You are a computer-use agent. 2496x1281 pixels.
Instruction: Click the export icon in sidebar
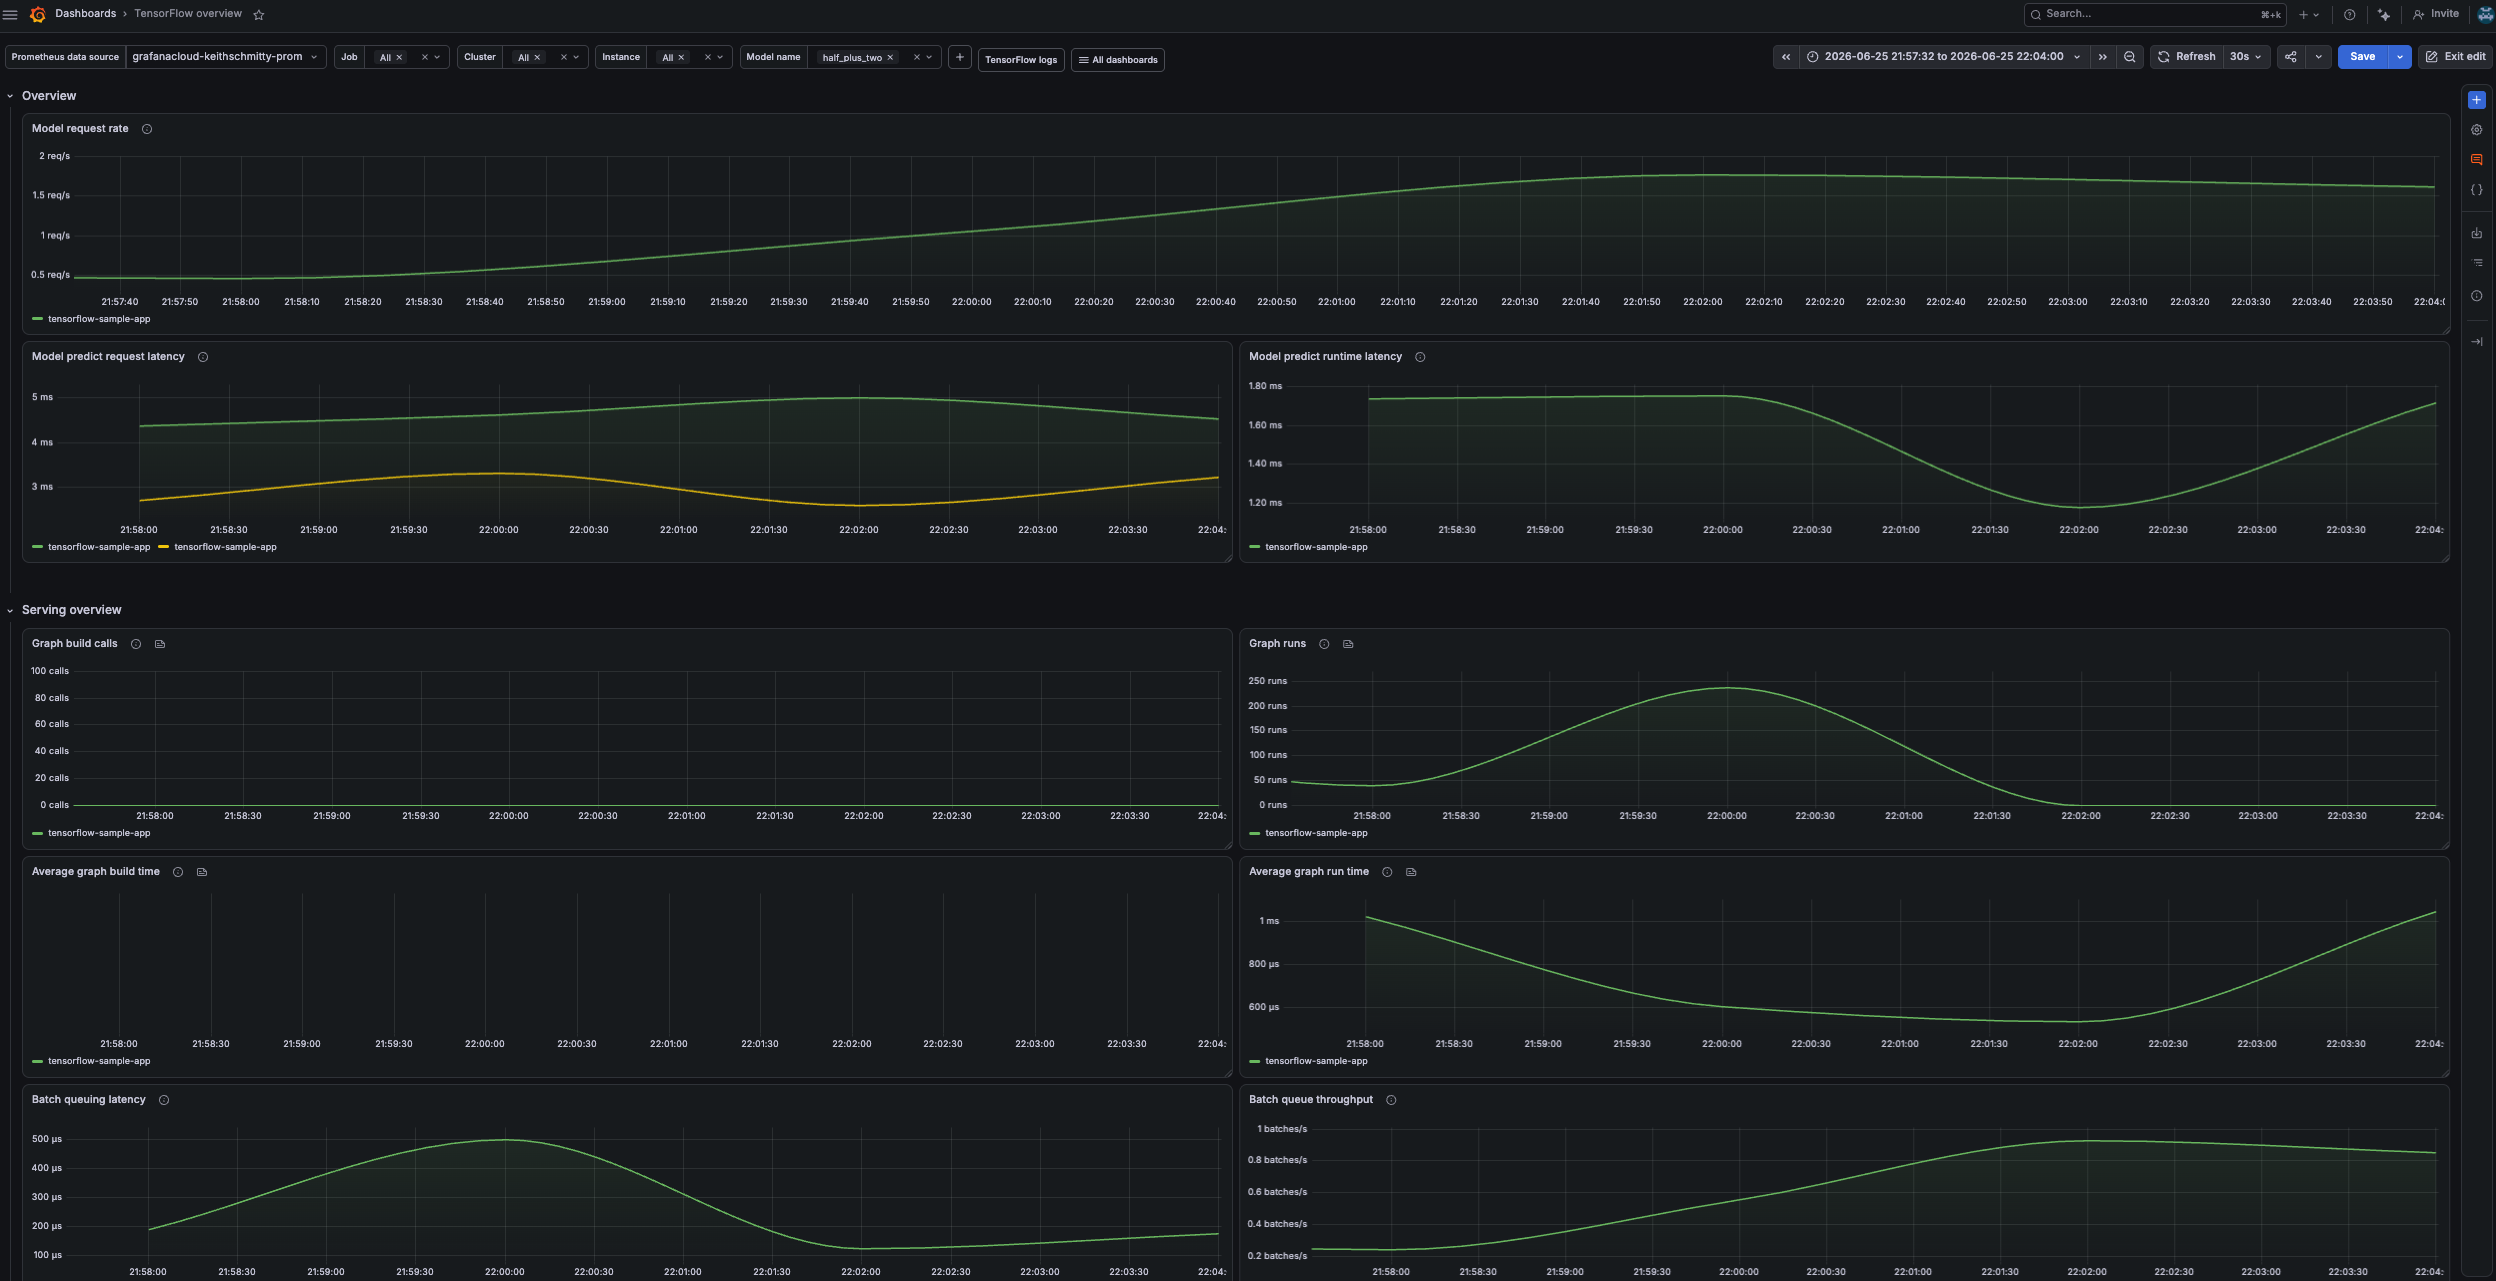coord(2477,233)
